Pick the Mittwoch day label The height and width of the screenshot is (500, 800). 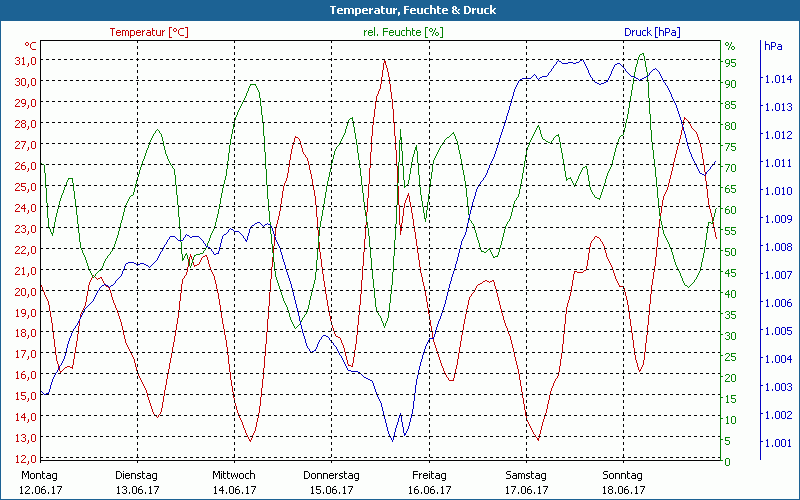[x=234, y=475]
